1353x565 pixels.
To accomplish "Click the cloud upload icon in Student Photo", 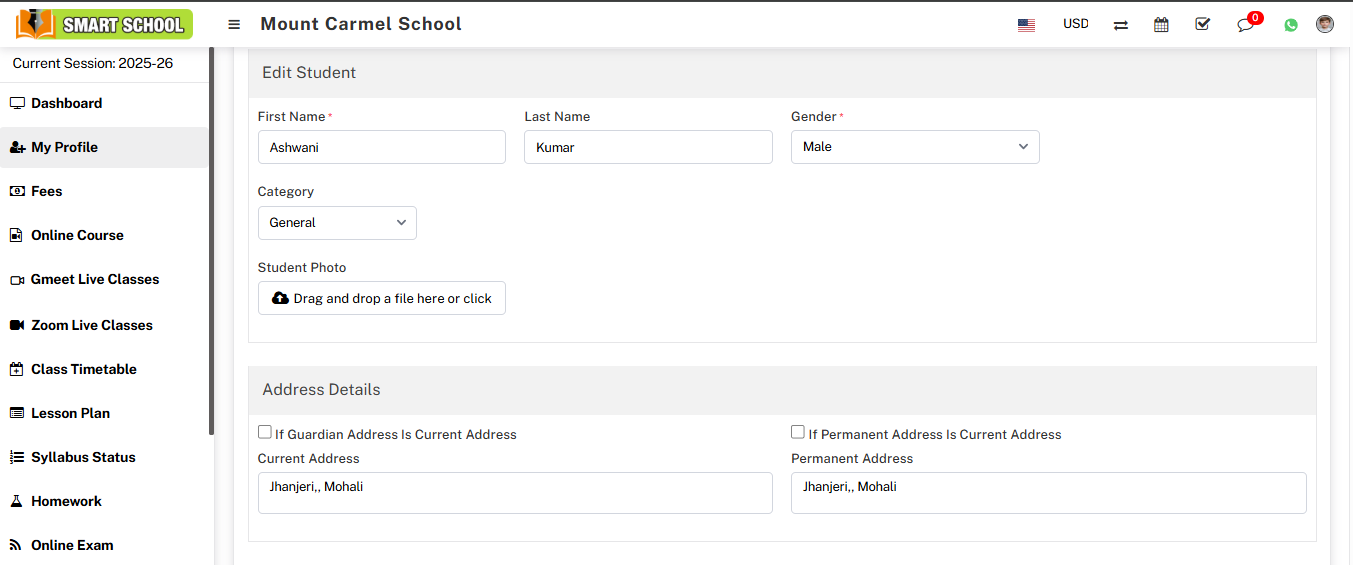I will [x=281, y=298].
